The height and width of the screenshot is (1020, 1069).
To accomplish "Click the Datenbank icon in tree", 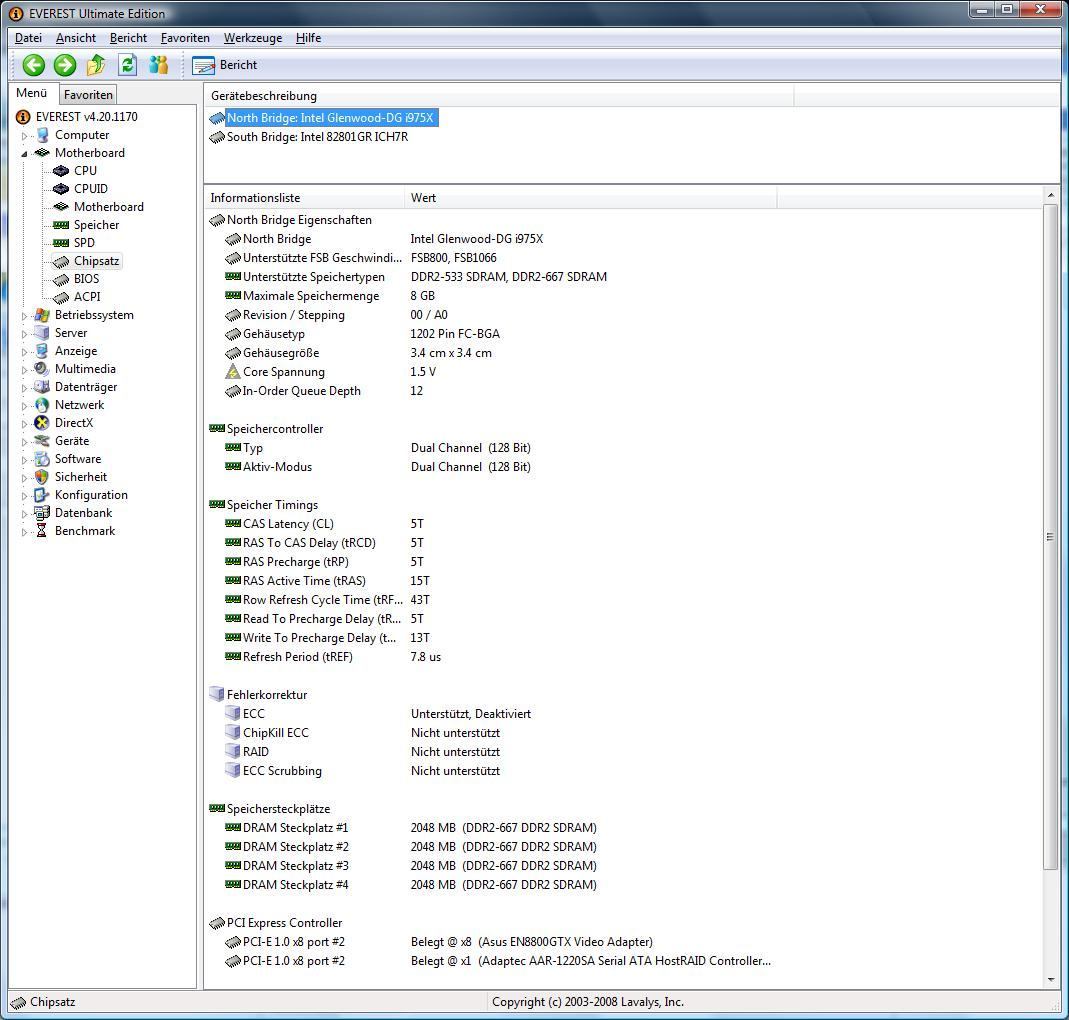I will tap(42, 513).
